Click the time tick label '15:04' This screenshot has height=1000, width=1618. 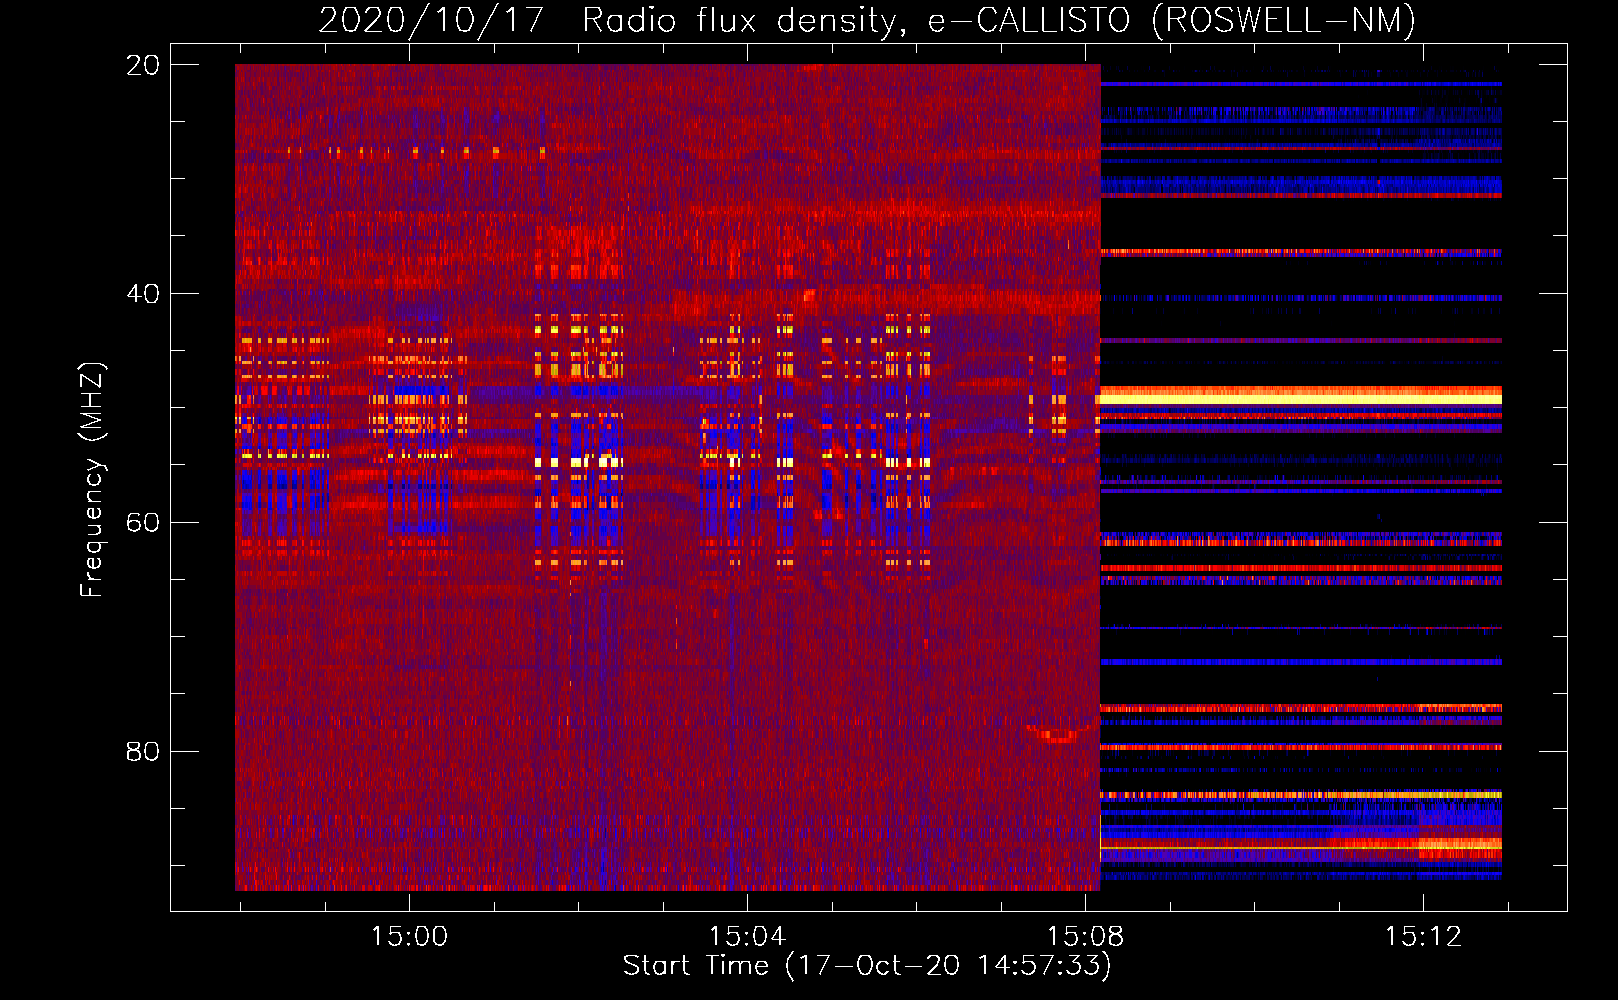747,937
